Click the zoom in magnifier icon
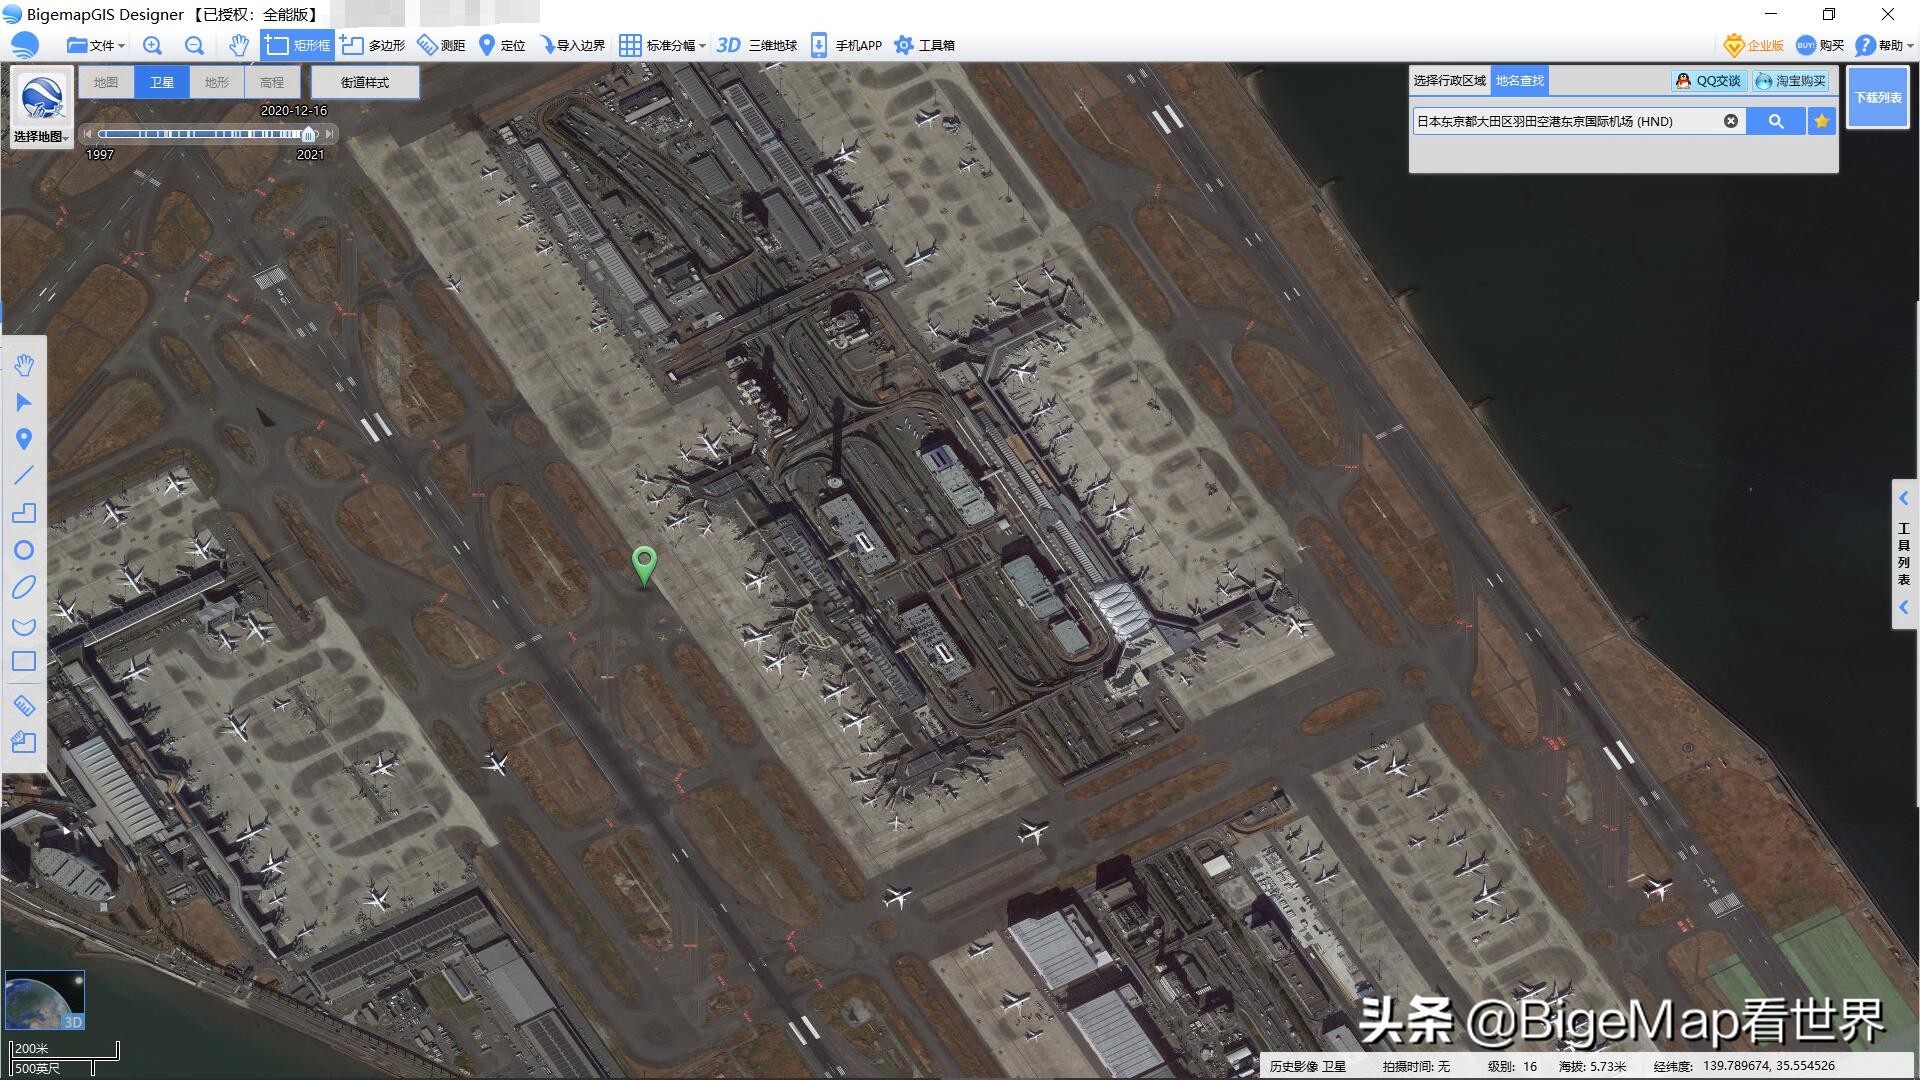Screen dimensions: 1920x1080 pos(152,45)
